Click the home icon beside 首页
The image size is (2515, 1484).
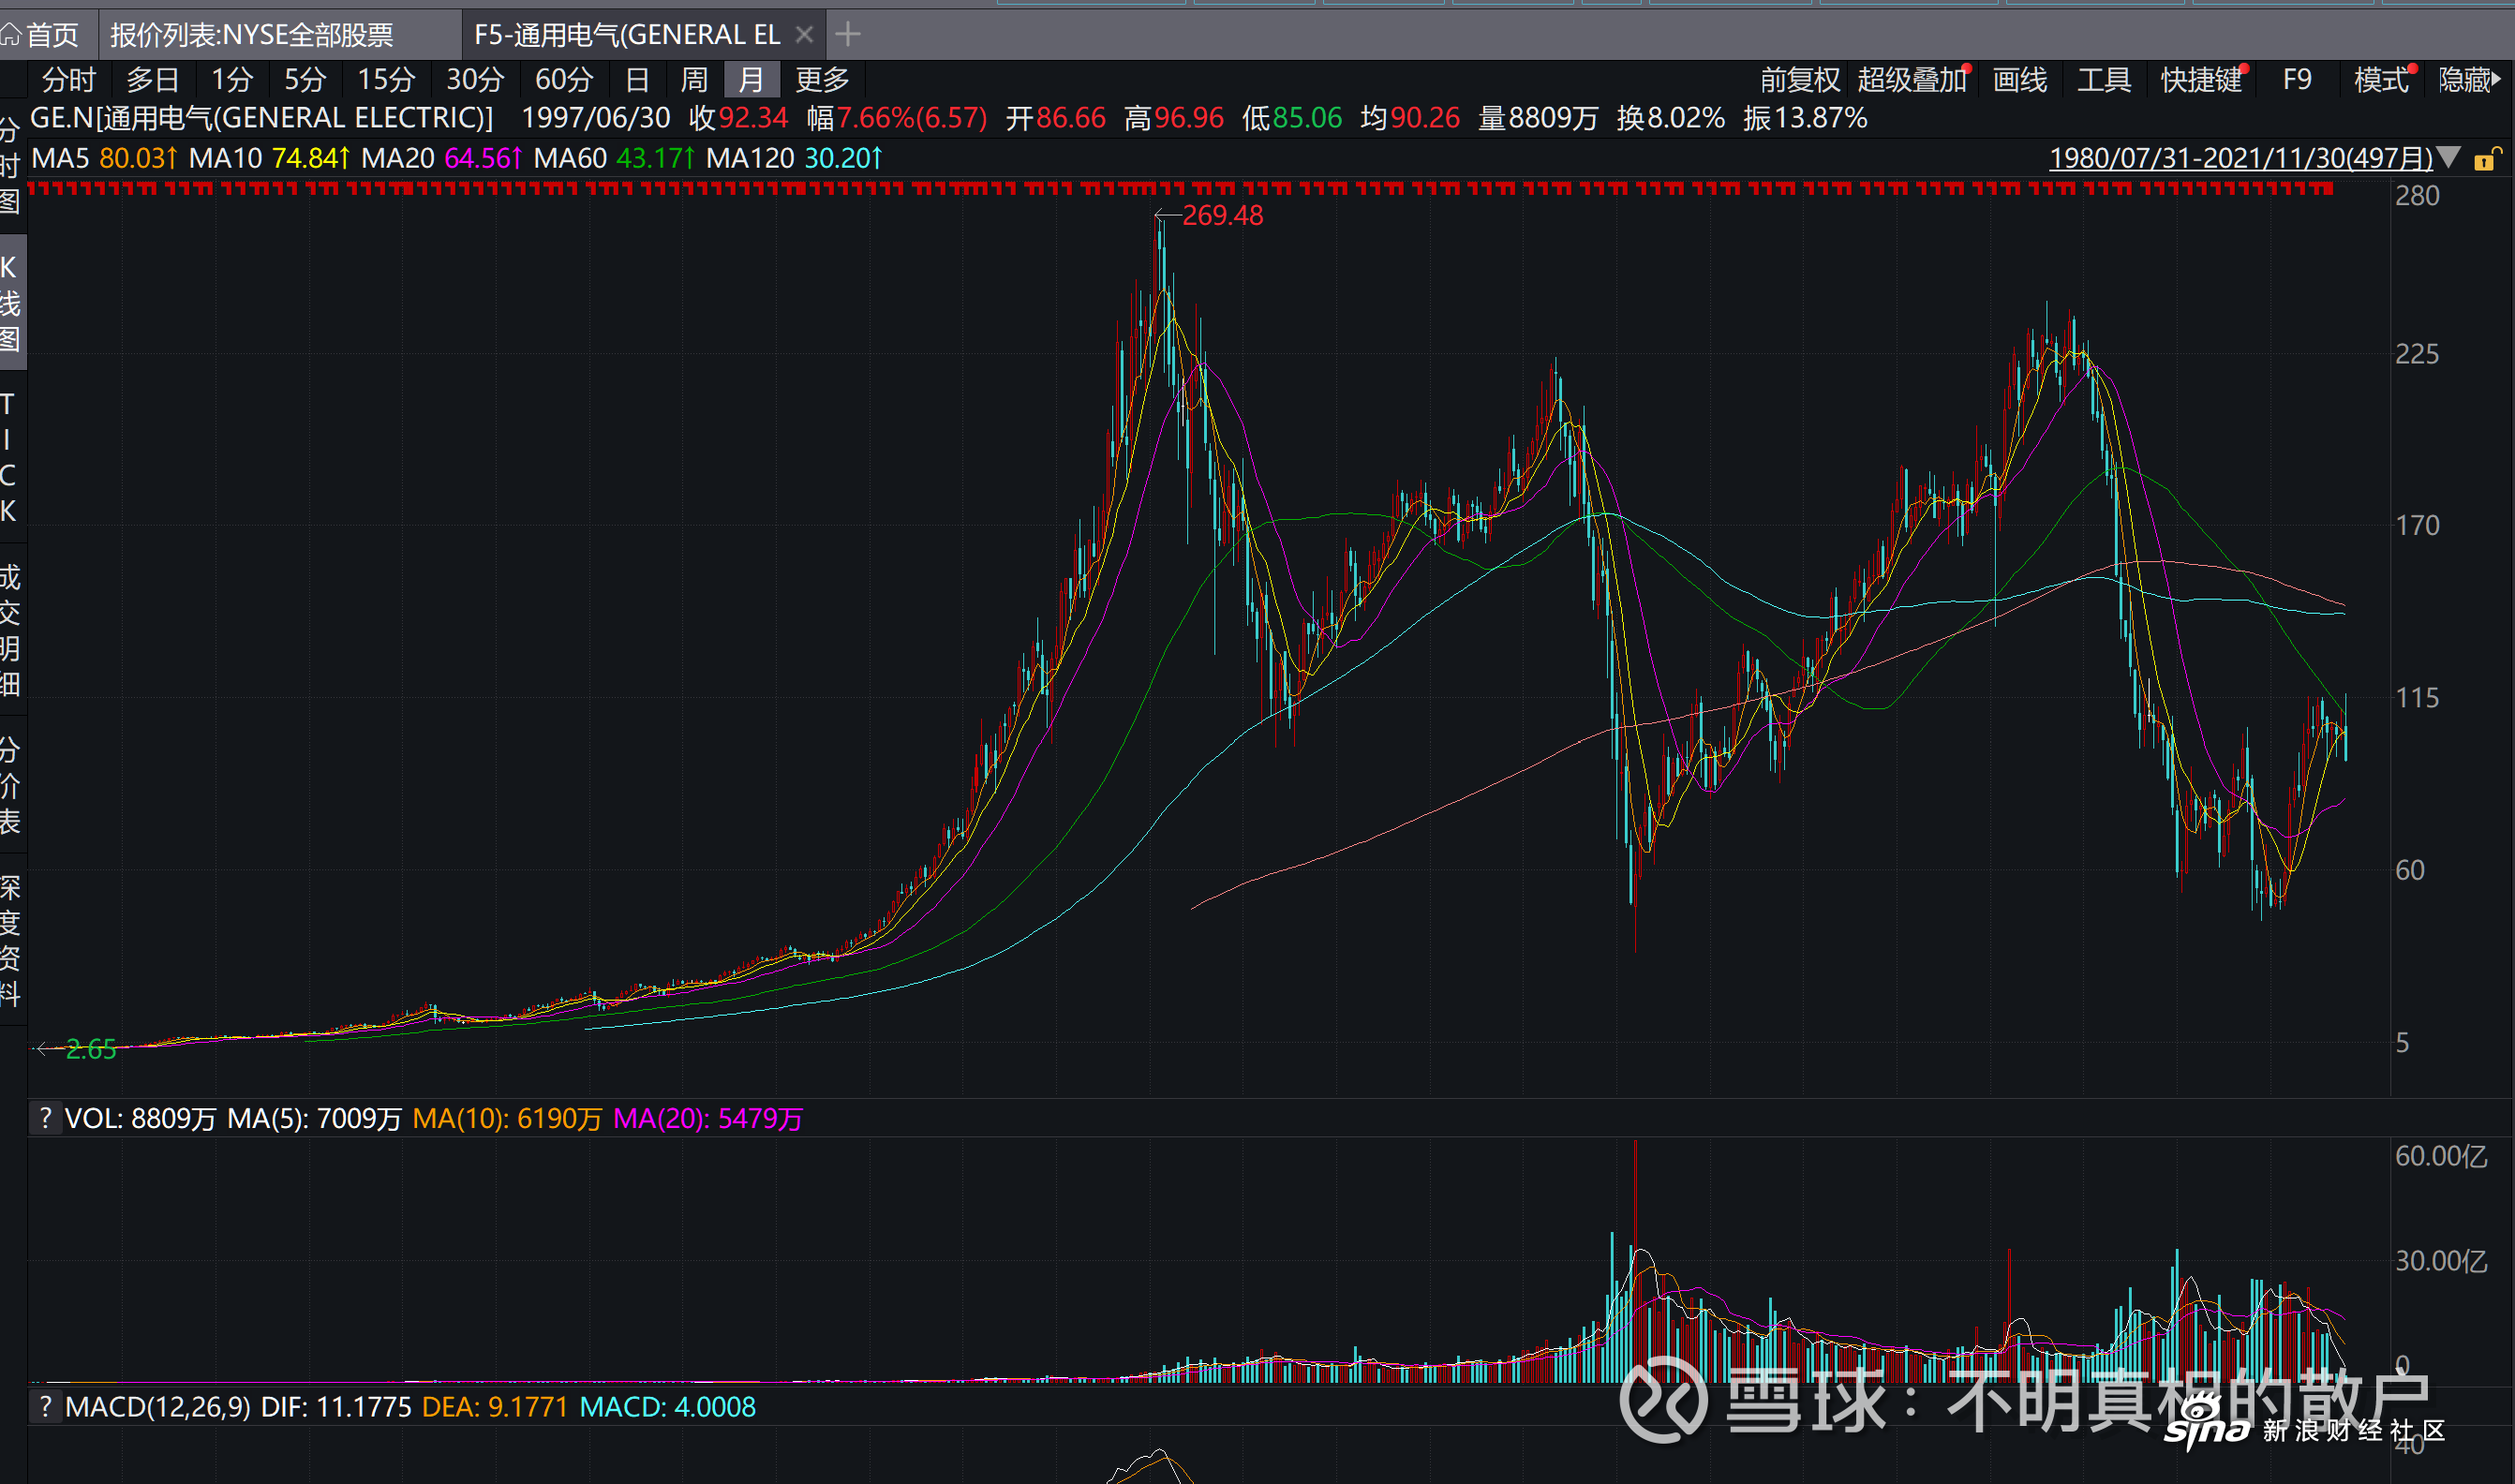point(11,35)
